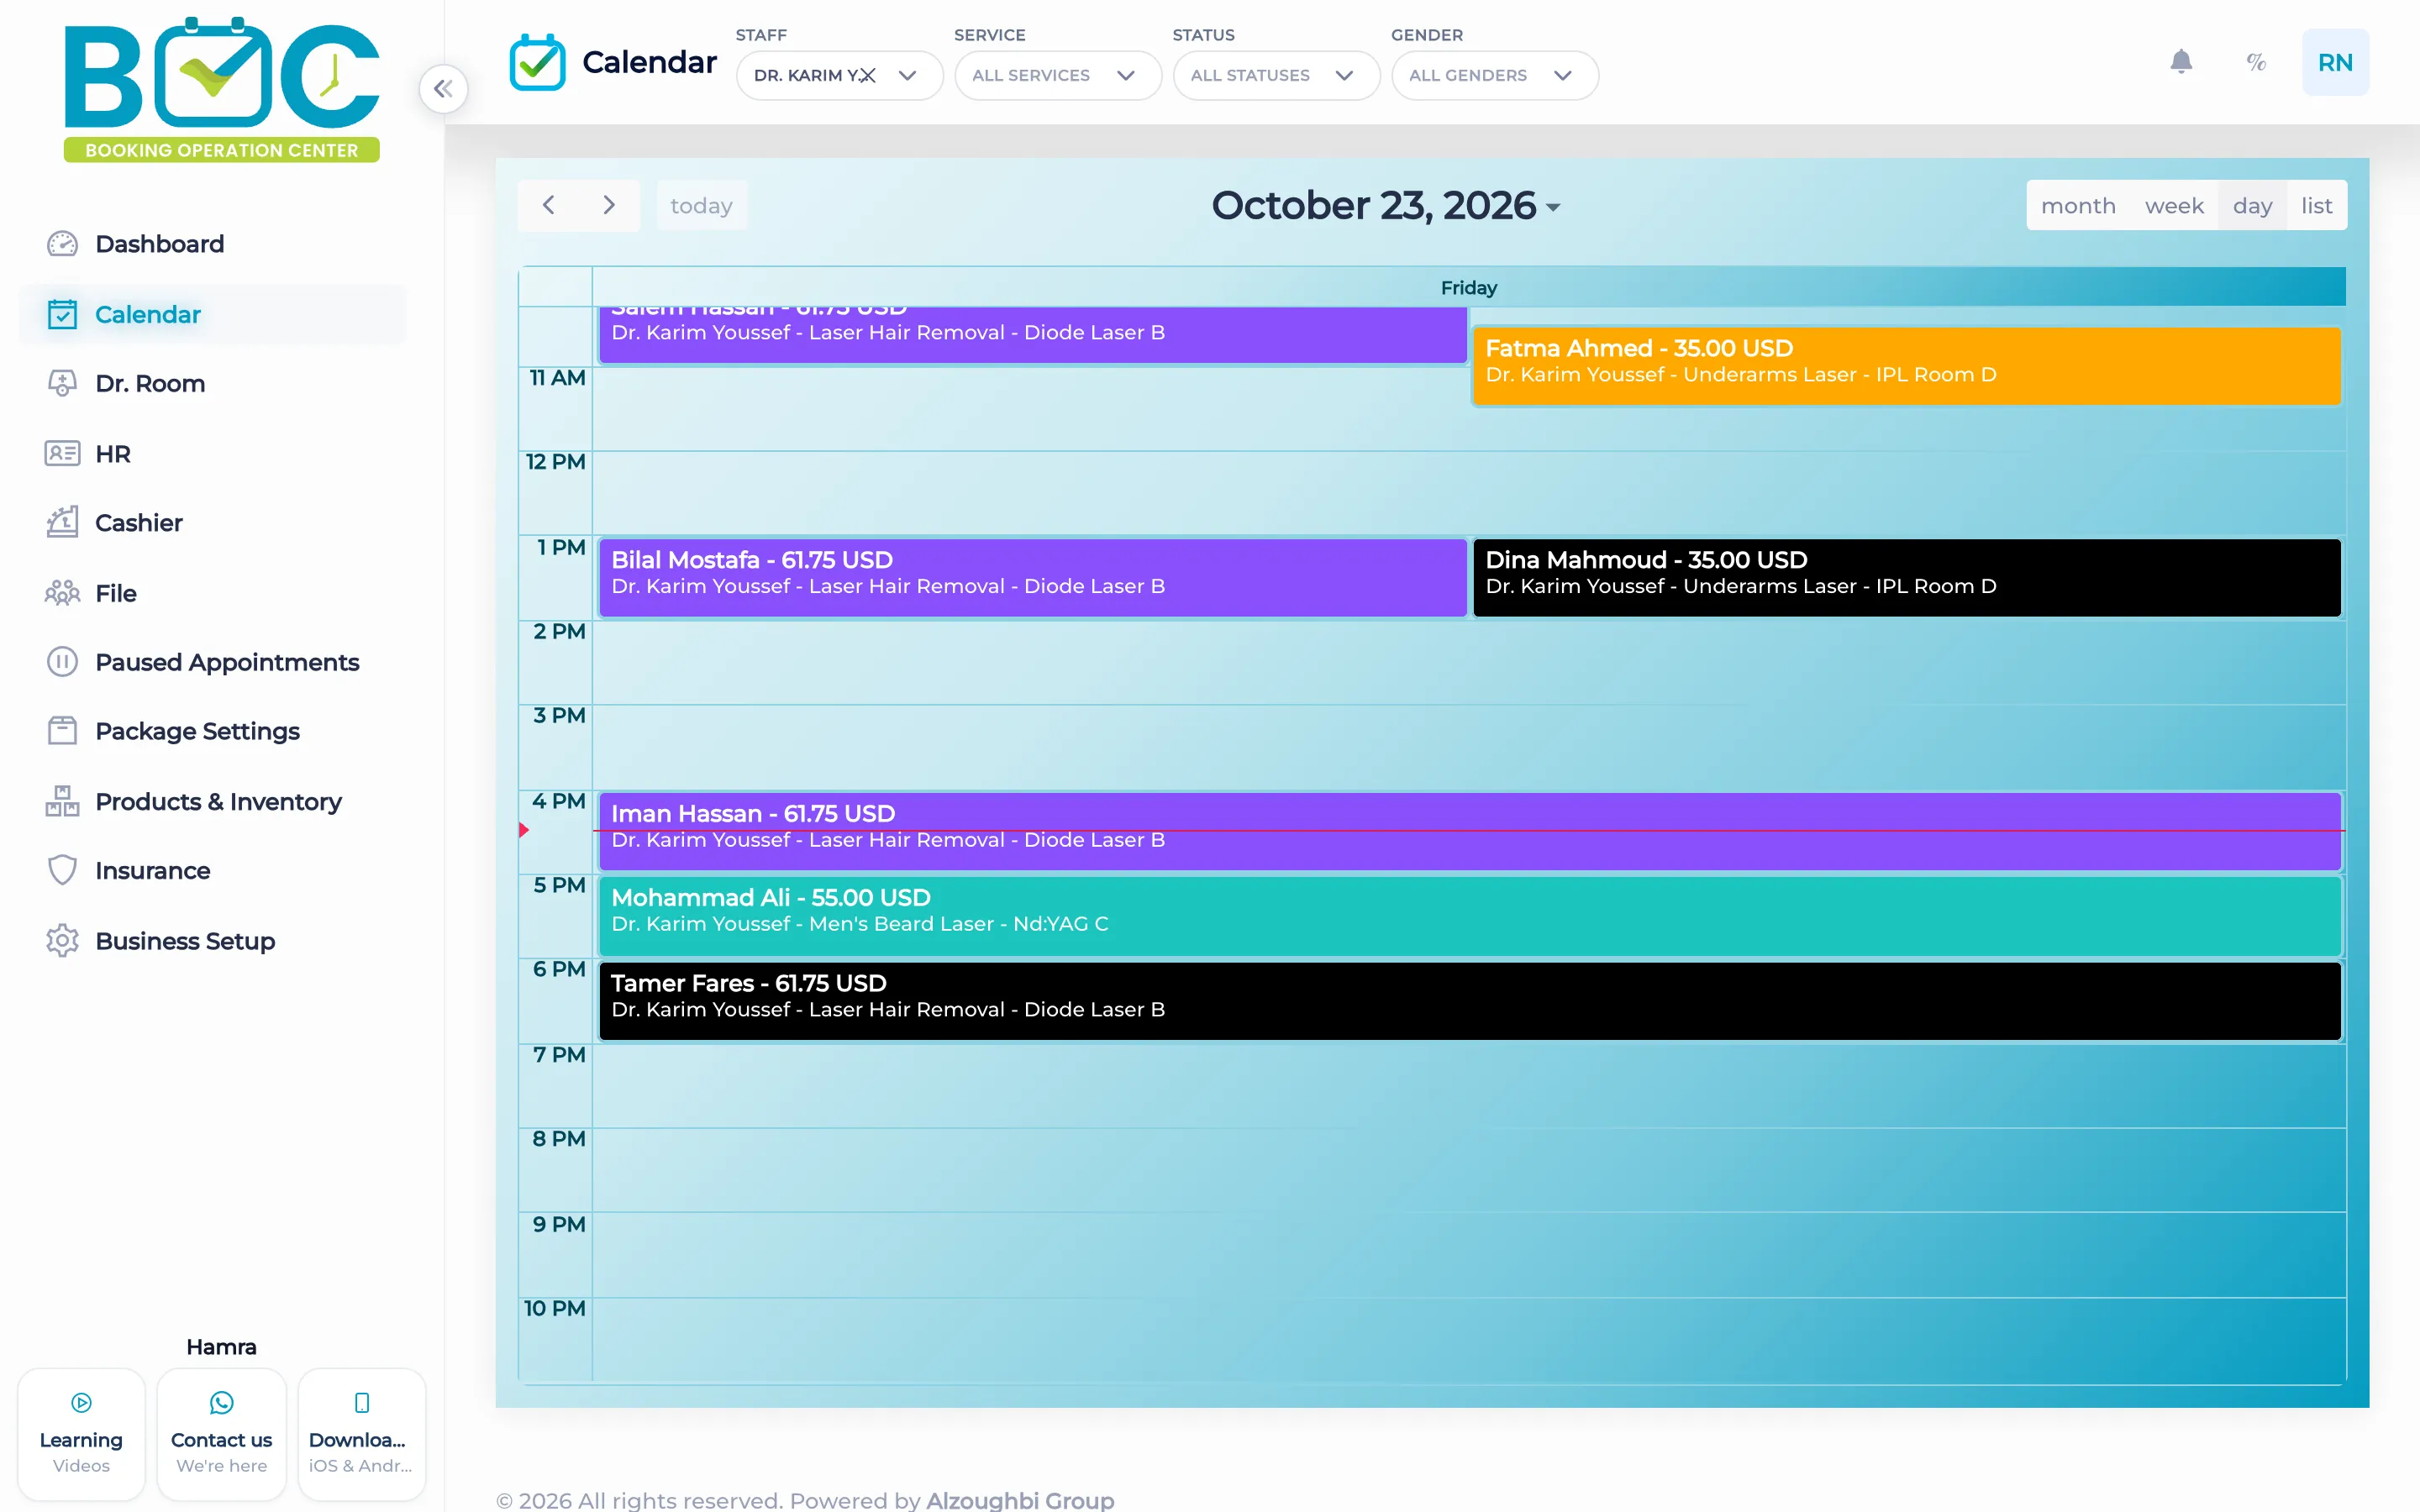2420x1512 pixels.
Task: Open the All Statuses dropdown
Action: [x=1276, y=76]
